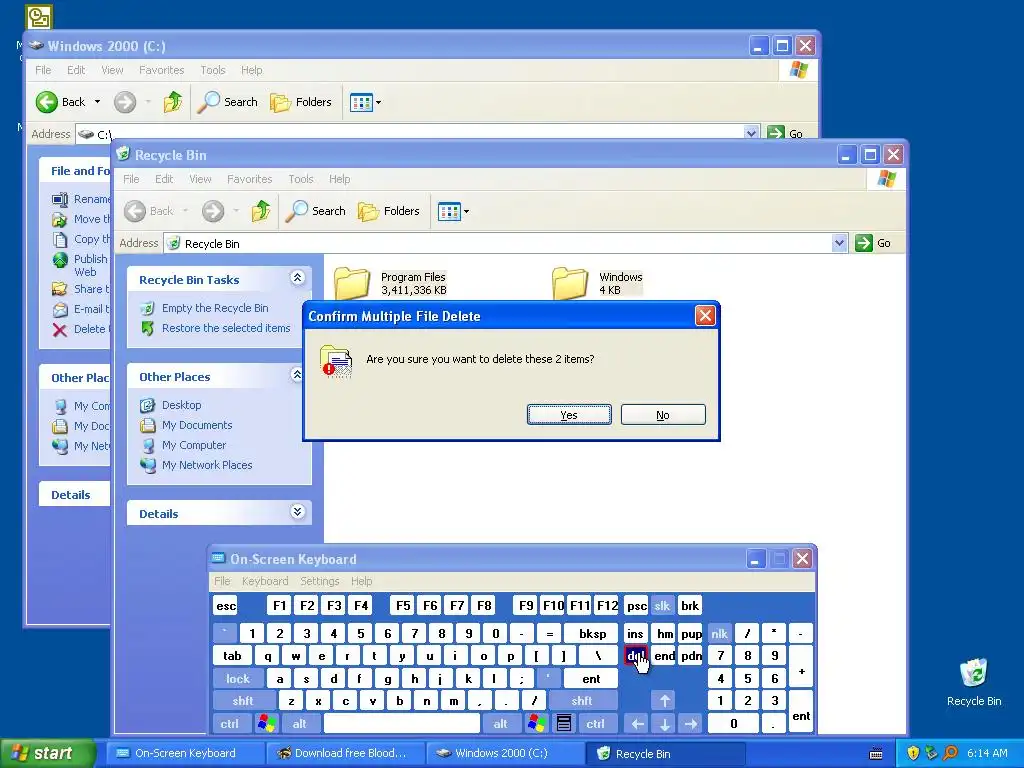
Task: Open the Tools menu in Recycle Bin window
Action: click(301, 179)
